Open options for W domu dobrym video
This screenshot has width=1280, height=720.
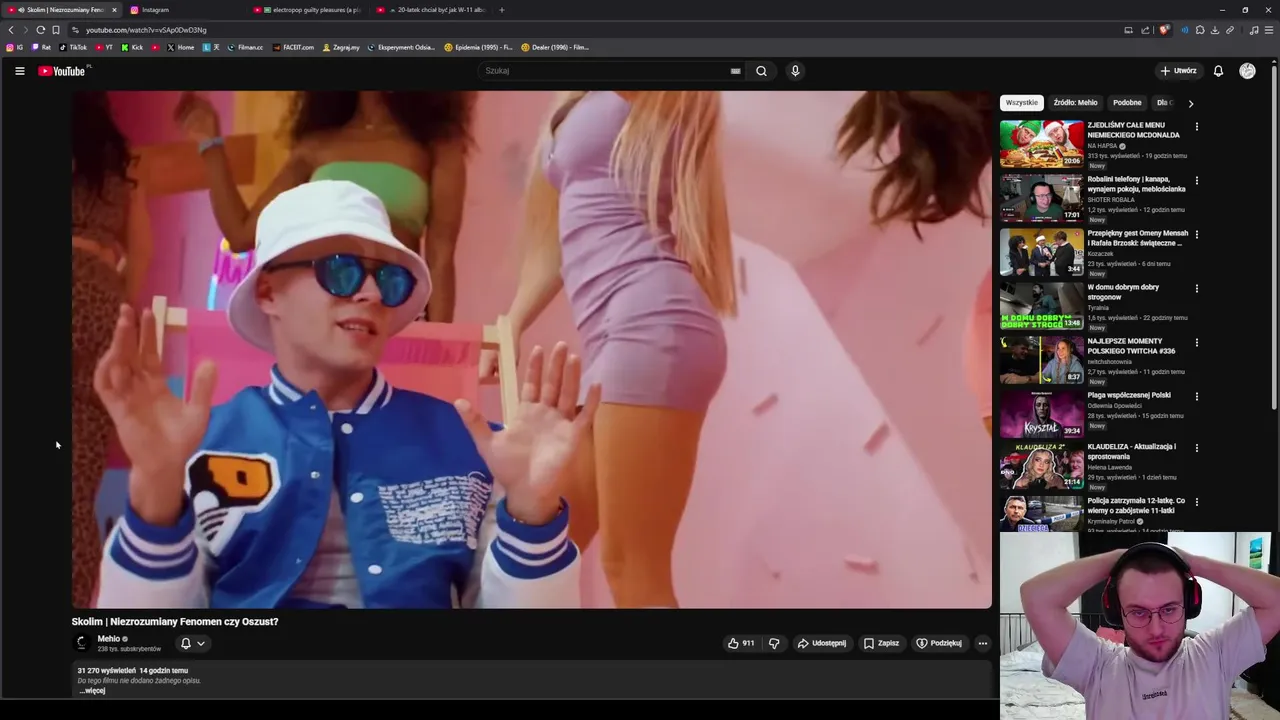pyautogui.click(x=1196, y=289)
